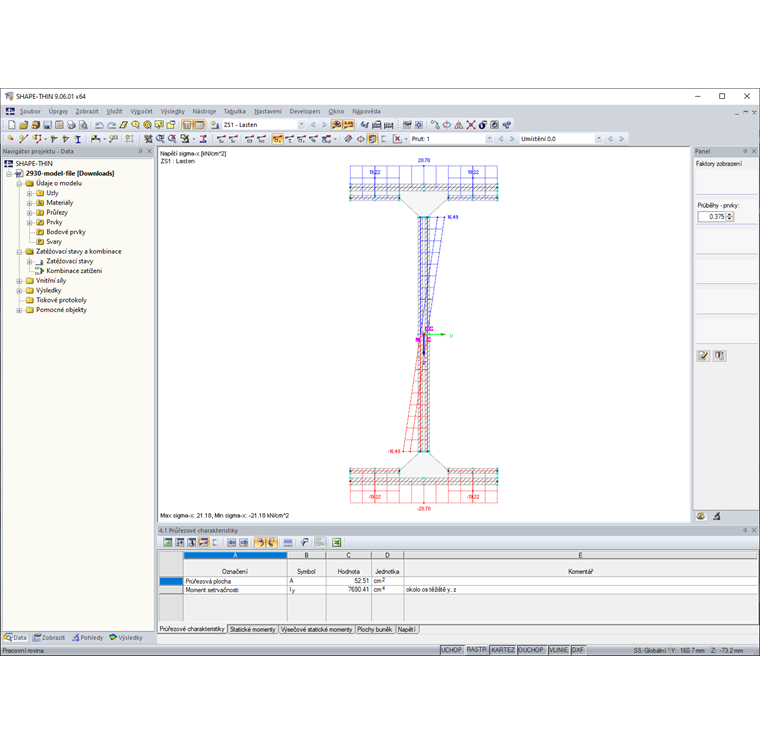Viewport: 760px width, 745px height.
Task: Open the ZS1 - Lasten load case dropdown
Action: 301,125
